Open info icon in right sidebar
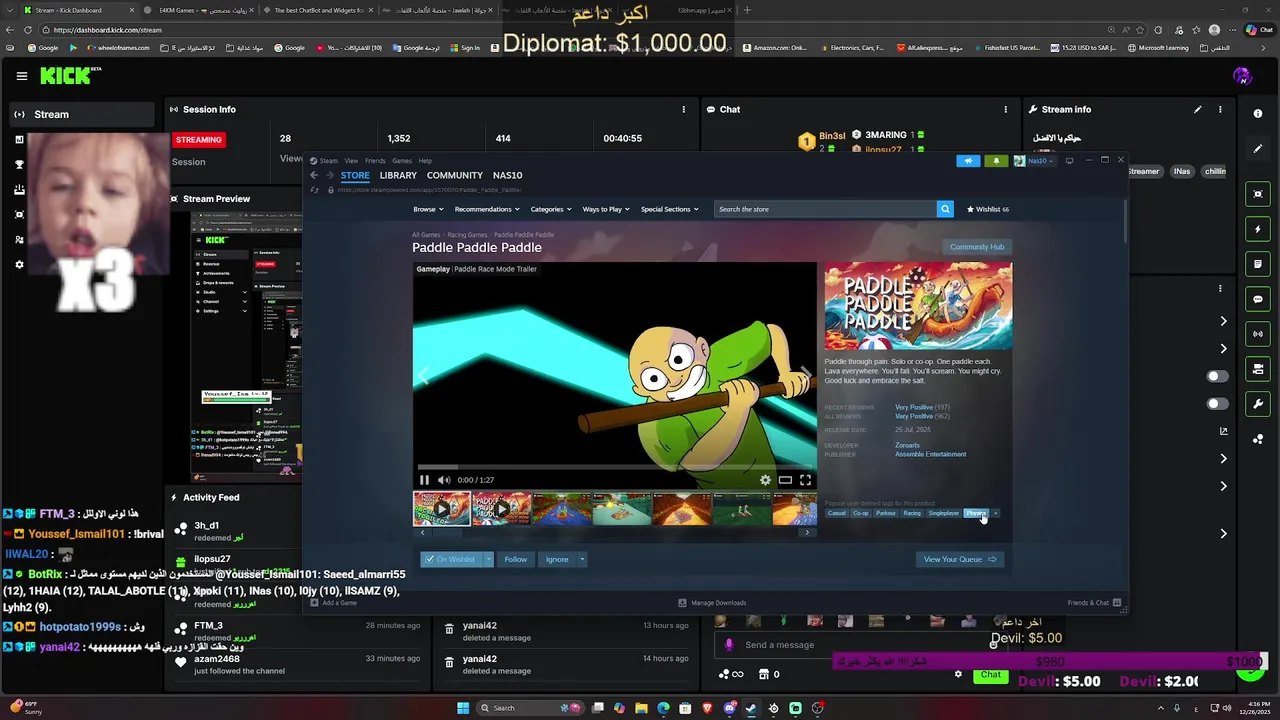Viewport: 1280px width, 720px height. click(1258, 114)
